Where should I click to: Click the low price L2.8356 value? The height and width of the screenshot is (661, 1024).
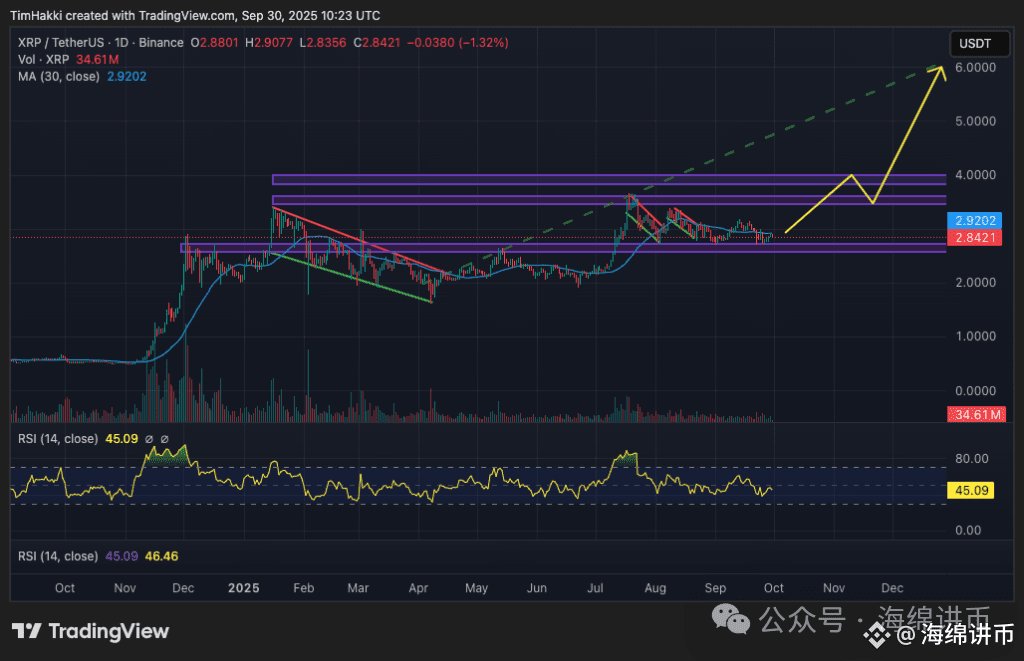(x=323, y=42)
